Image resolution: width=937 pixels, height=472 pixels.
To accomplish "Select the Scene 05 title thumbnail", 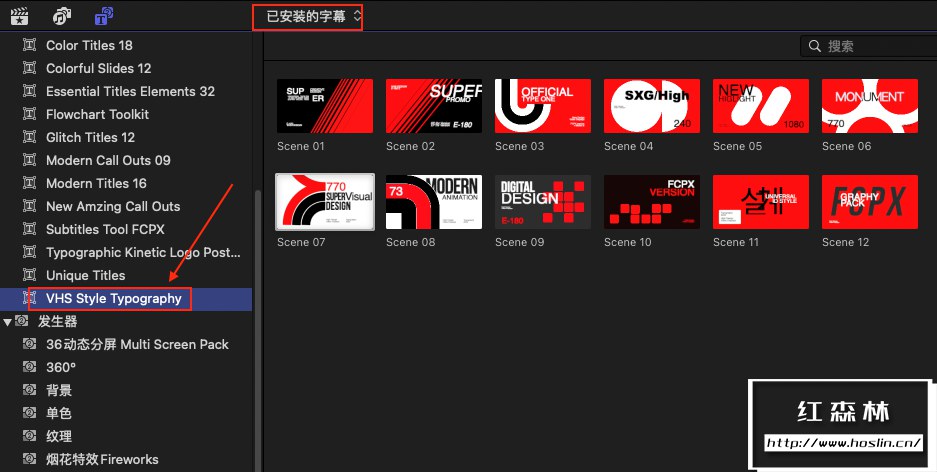I will [x=761, y=106].
